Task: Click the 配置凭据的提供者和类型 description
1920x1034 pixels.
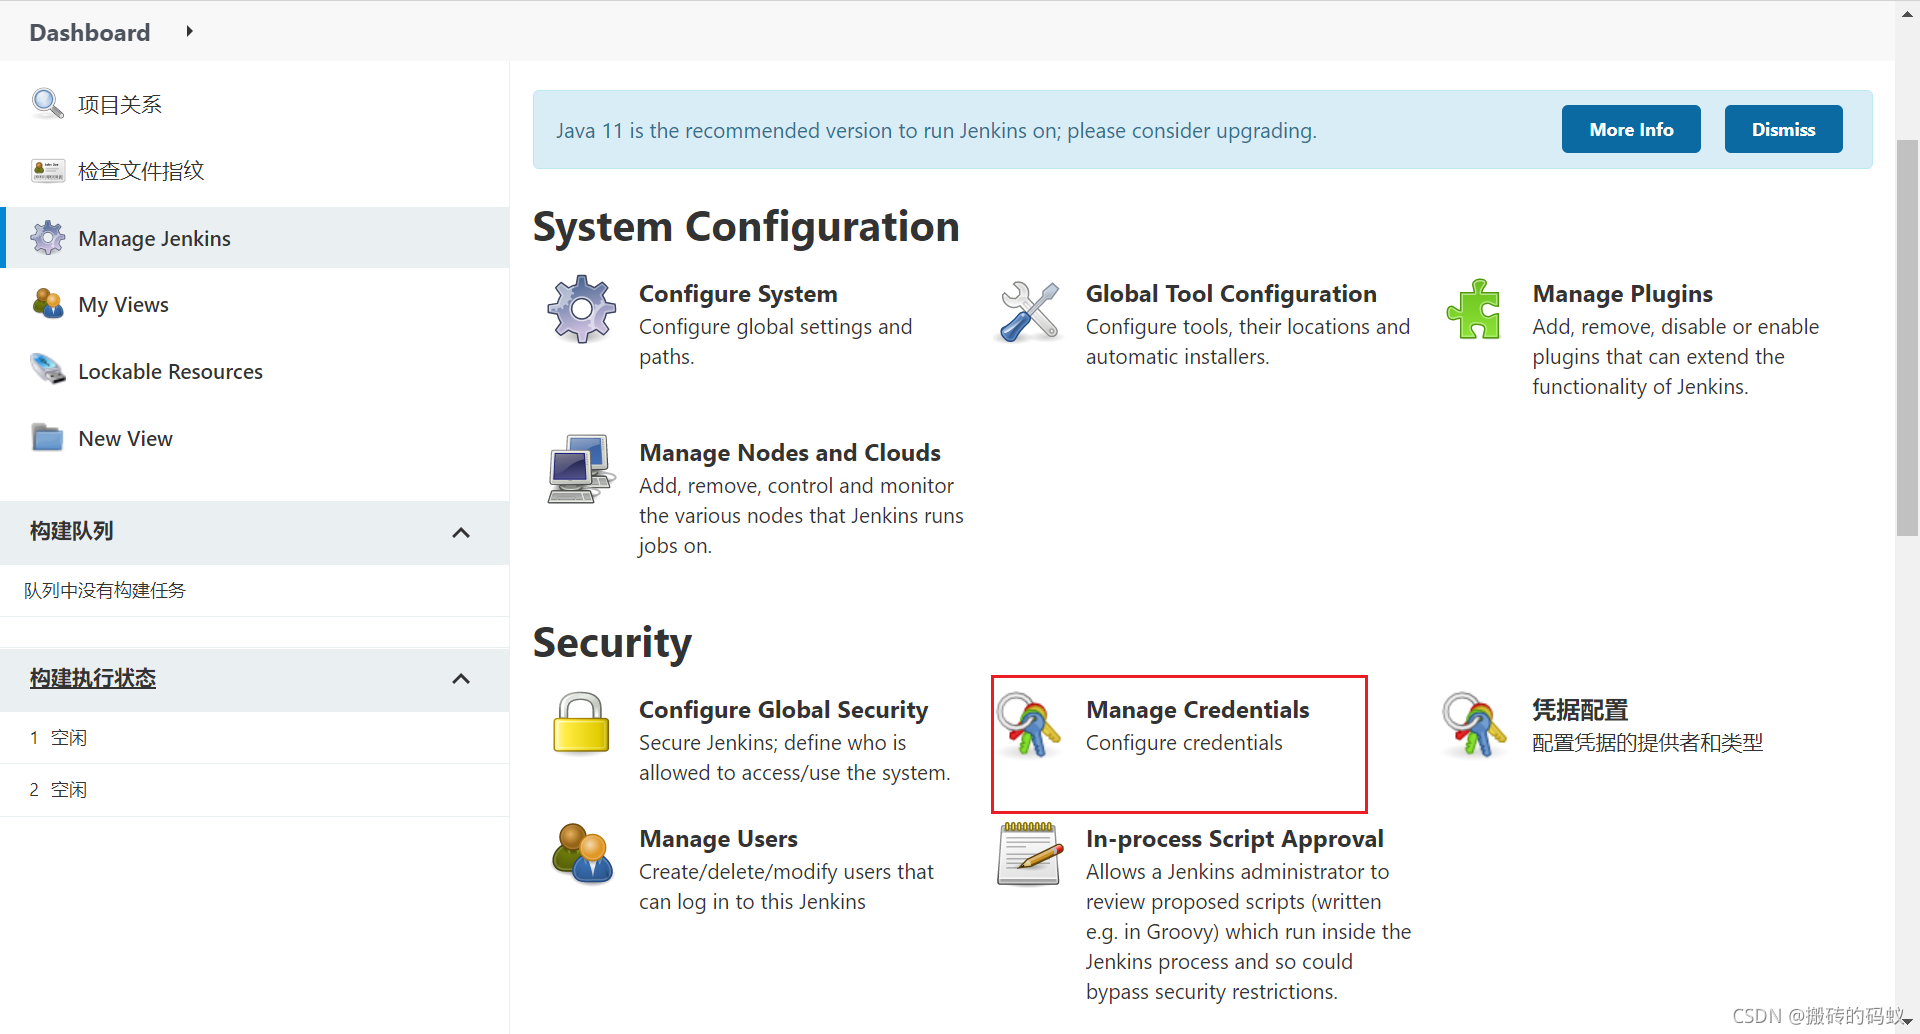Action: point(1647,743)
